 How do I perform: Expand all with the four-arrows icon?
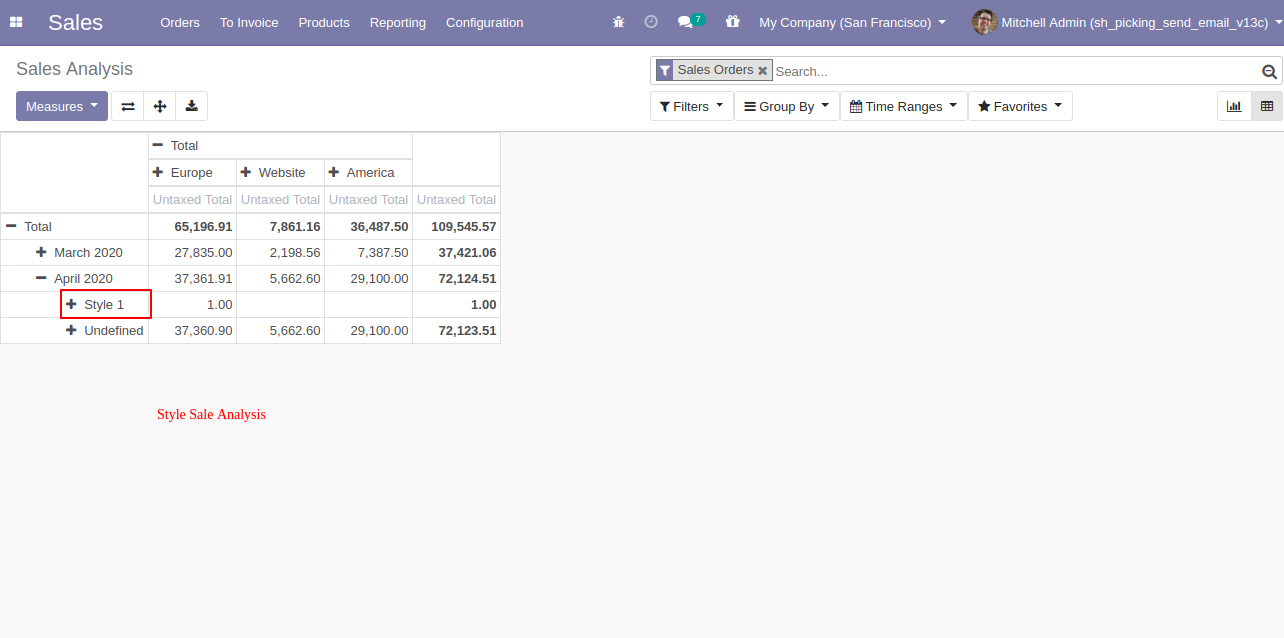(x=160, y=106)
